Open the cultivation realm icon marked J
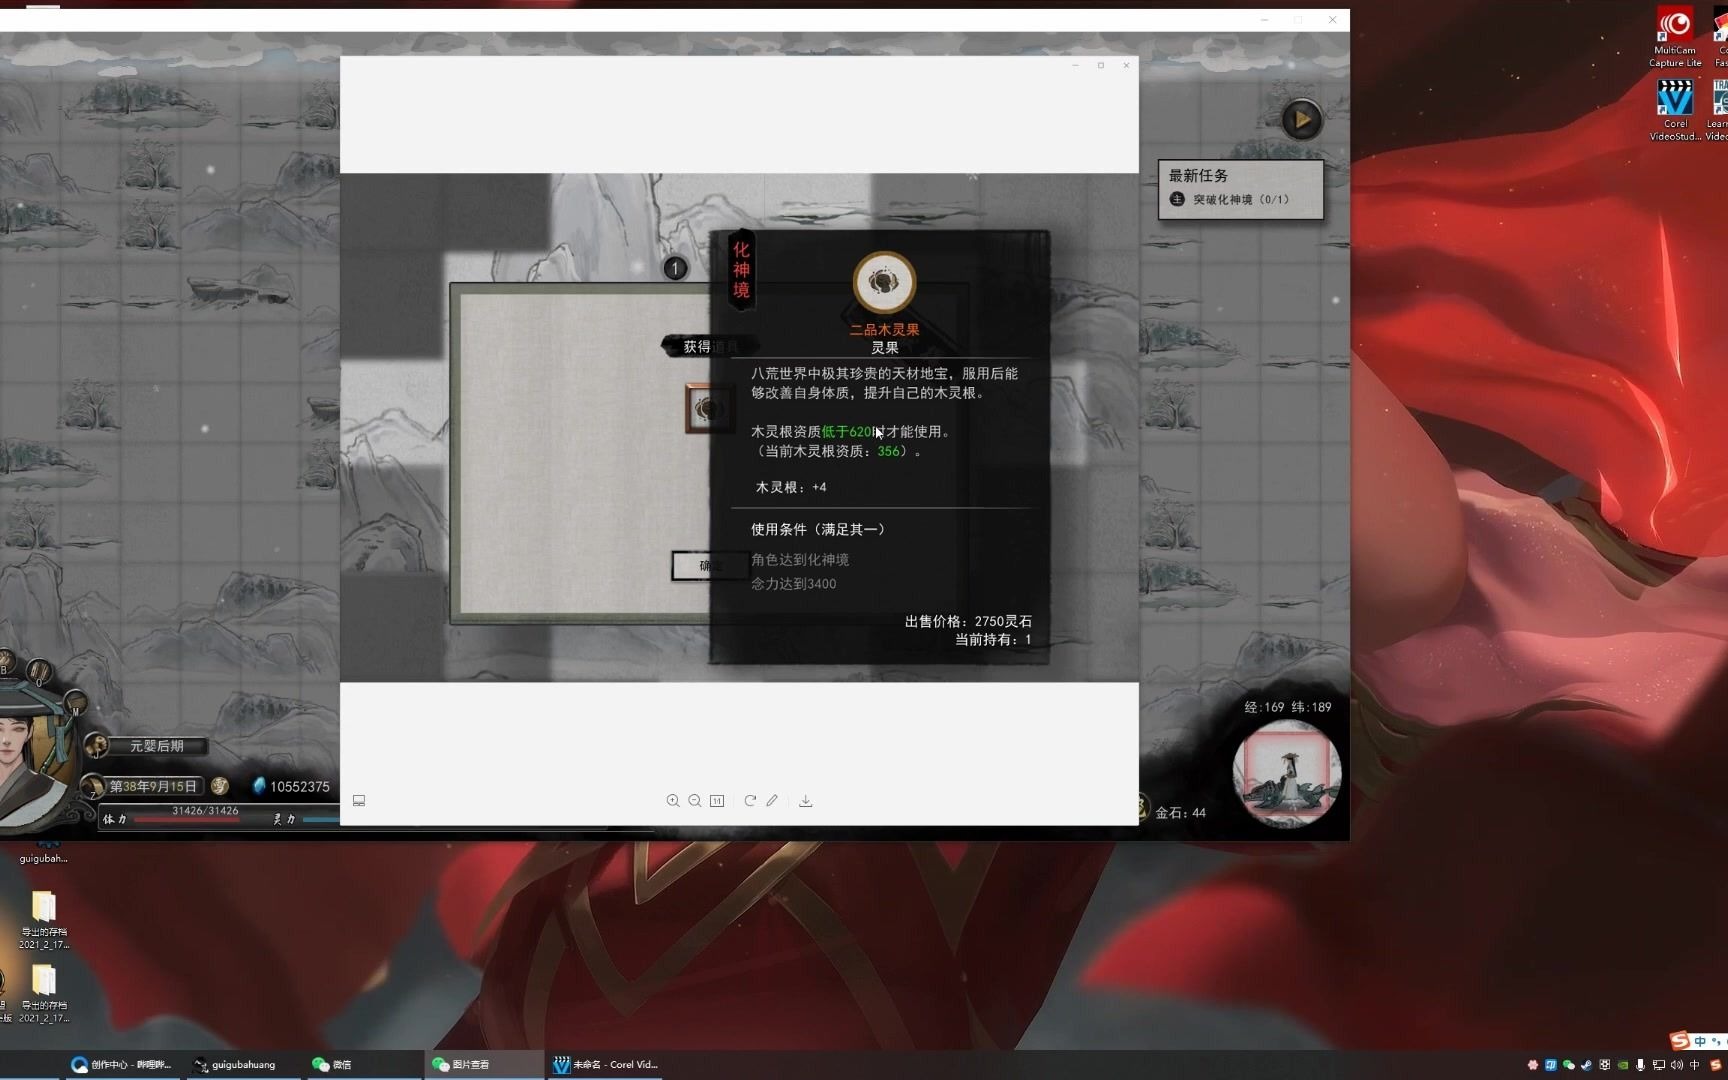Viewport: 1728px width, 1080px height. click(x=96, y=745)
